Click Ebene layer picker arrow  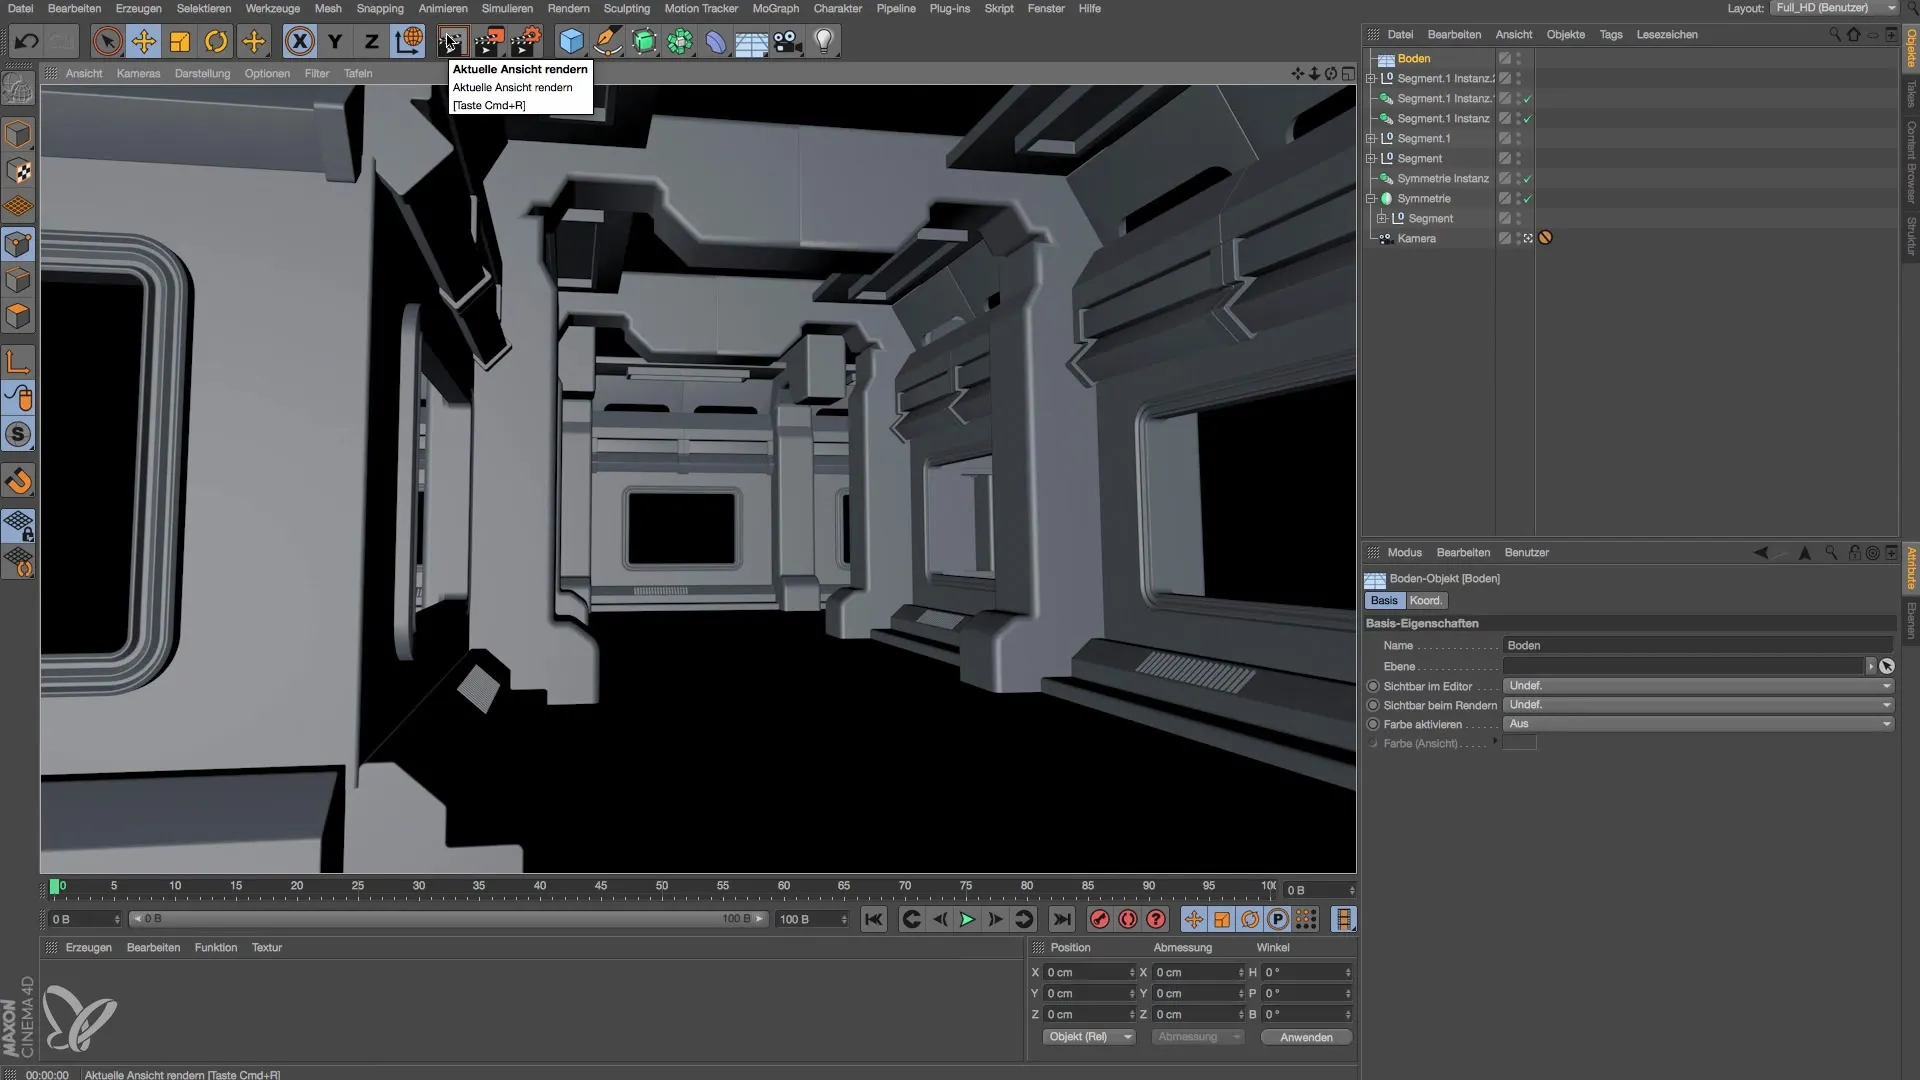(1871, 666)
